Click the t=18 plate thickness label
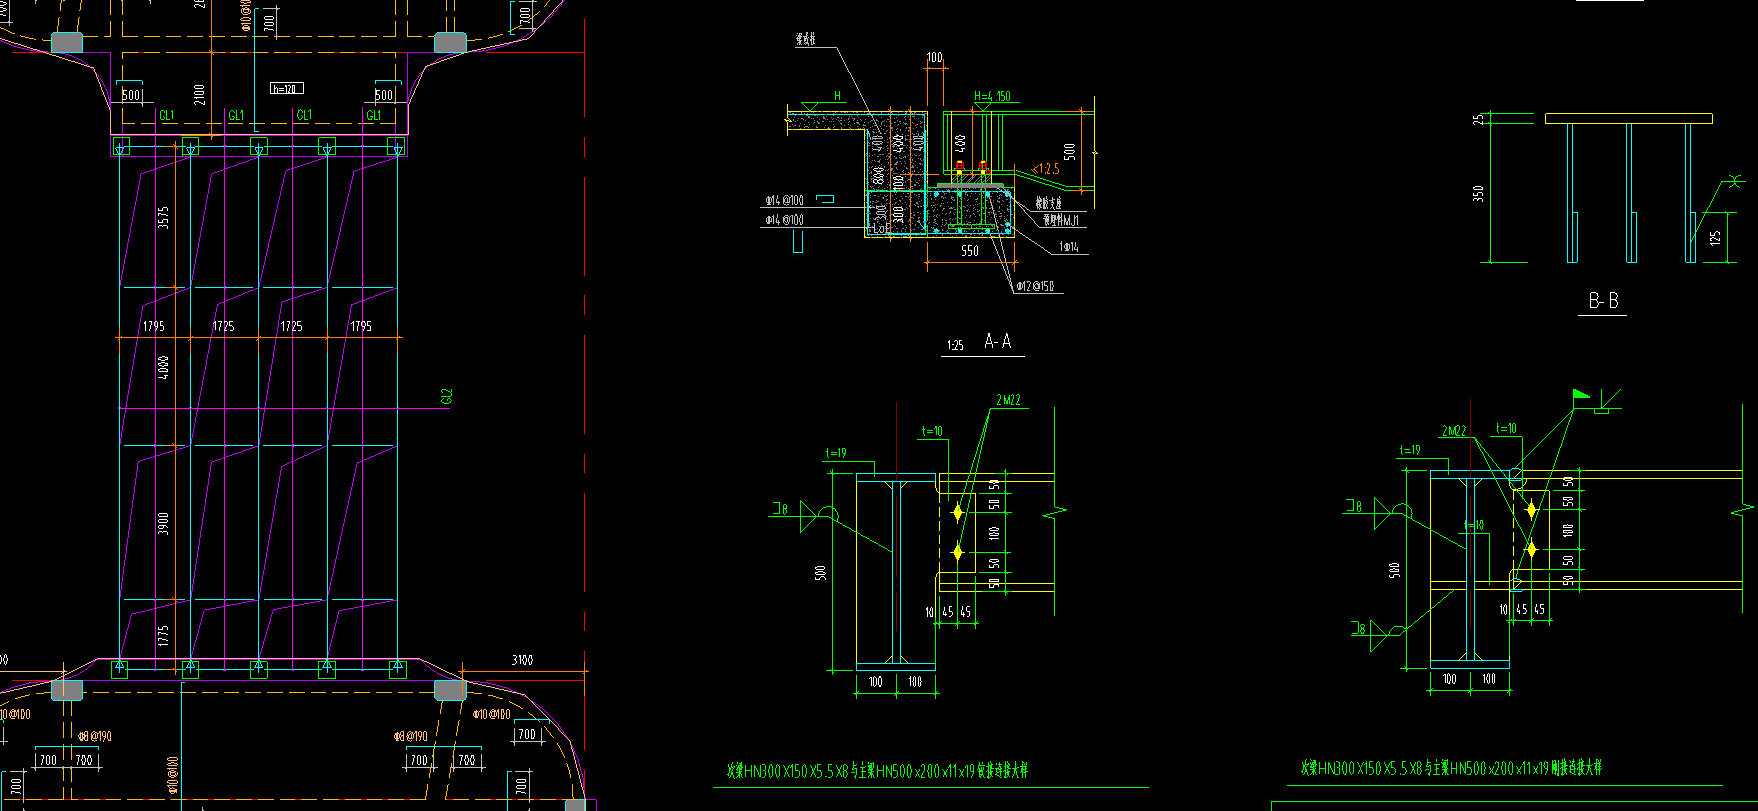 click(x=1475, y=525)
